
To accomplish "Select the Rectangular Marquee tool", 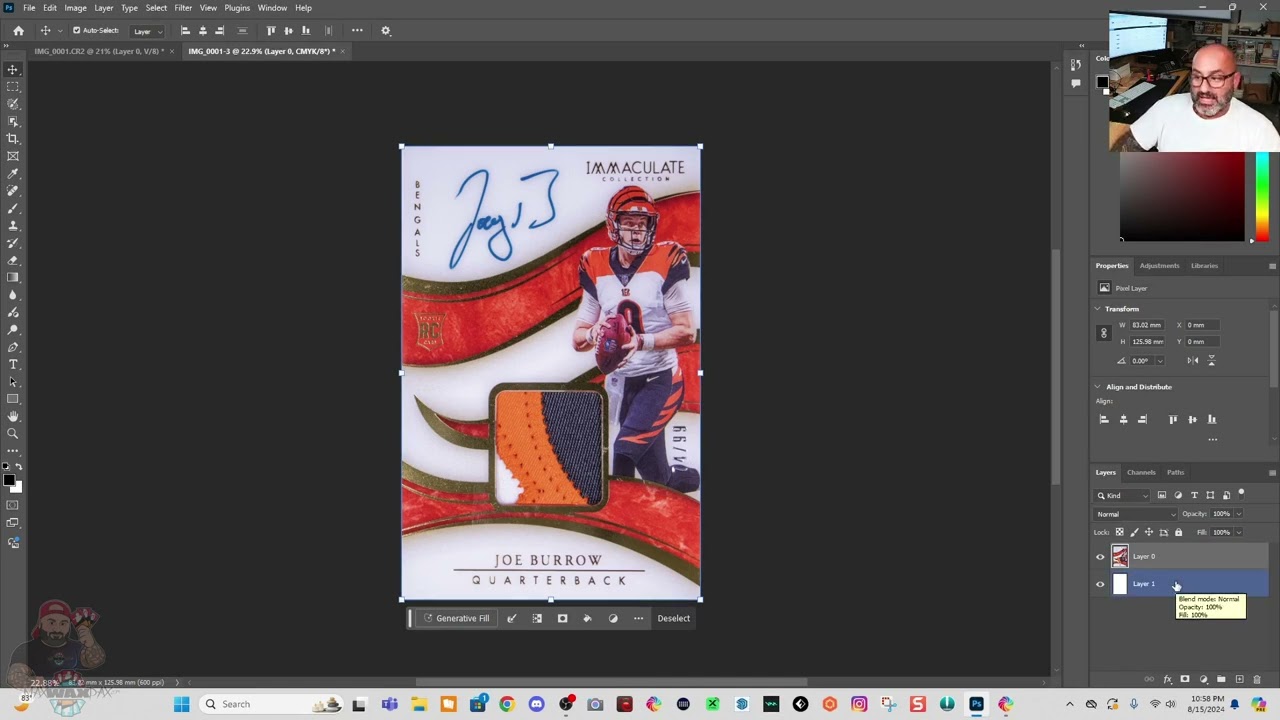I will (x=13, y=87).
